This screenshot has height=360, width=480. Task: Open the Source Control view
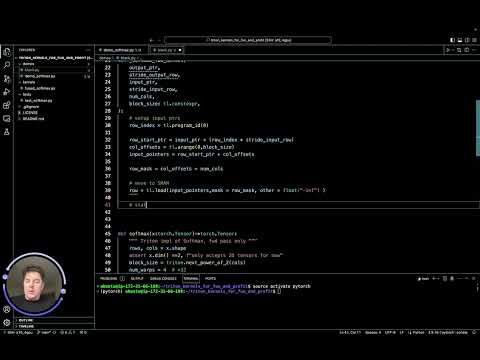pos(7,79)
